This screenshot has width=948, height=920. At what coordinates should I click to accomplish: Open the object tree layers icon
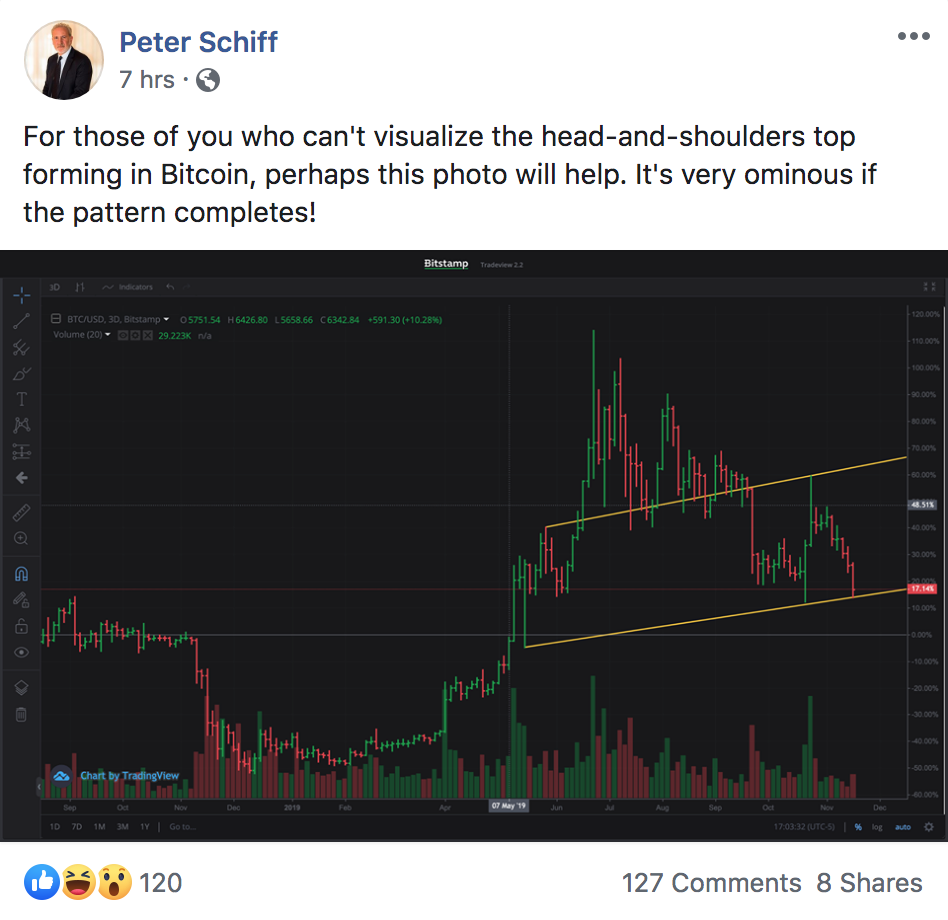tap(22, 688)
